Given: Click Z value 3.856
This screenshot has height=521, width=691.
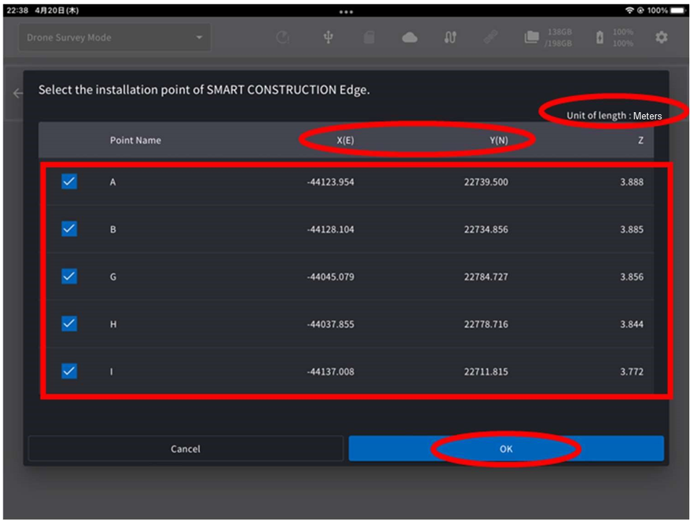Looking at the screenshot, I should click(632, 277).
